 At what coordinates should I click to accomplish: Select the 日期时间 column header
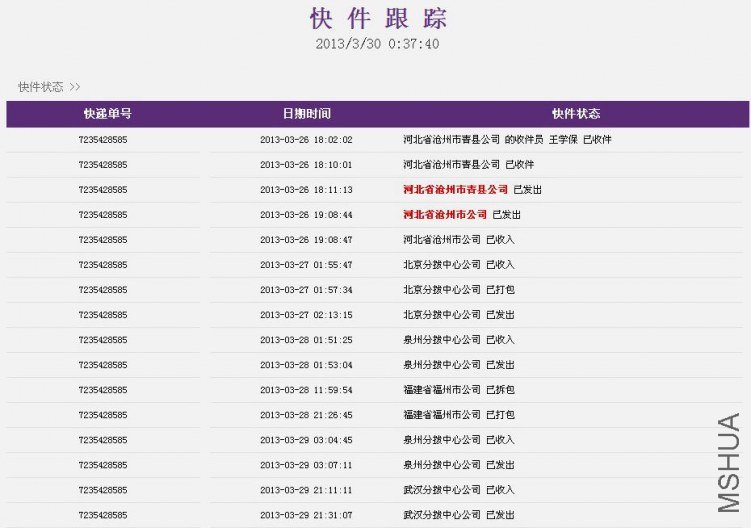[307, 114]
